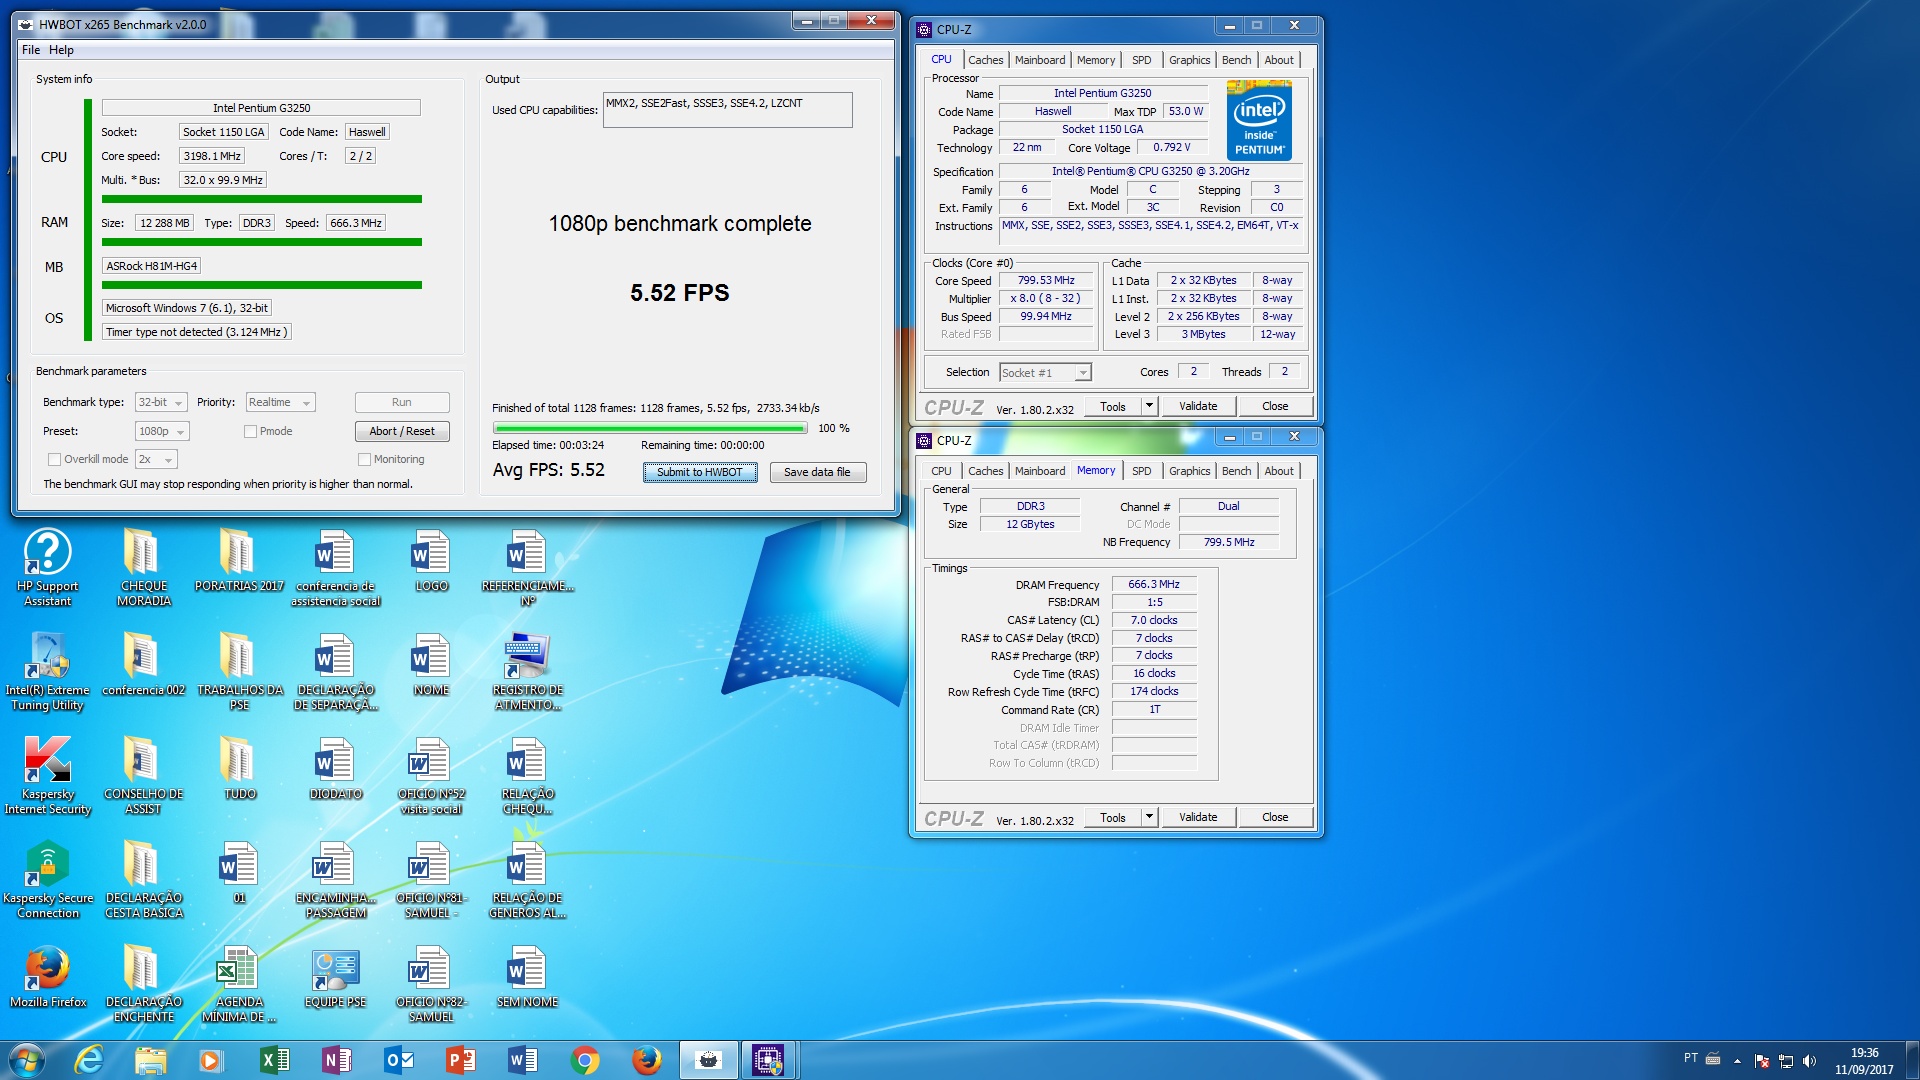Switch to Bench tab in upper CPU-Z

pos(1236,60)
